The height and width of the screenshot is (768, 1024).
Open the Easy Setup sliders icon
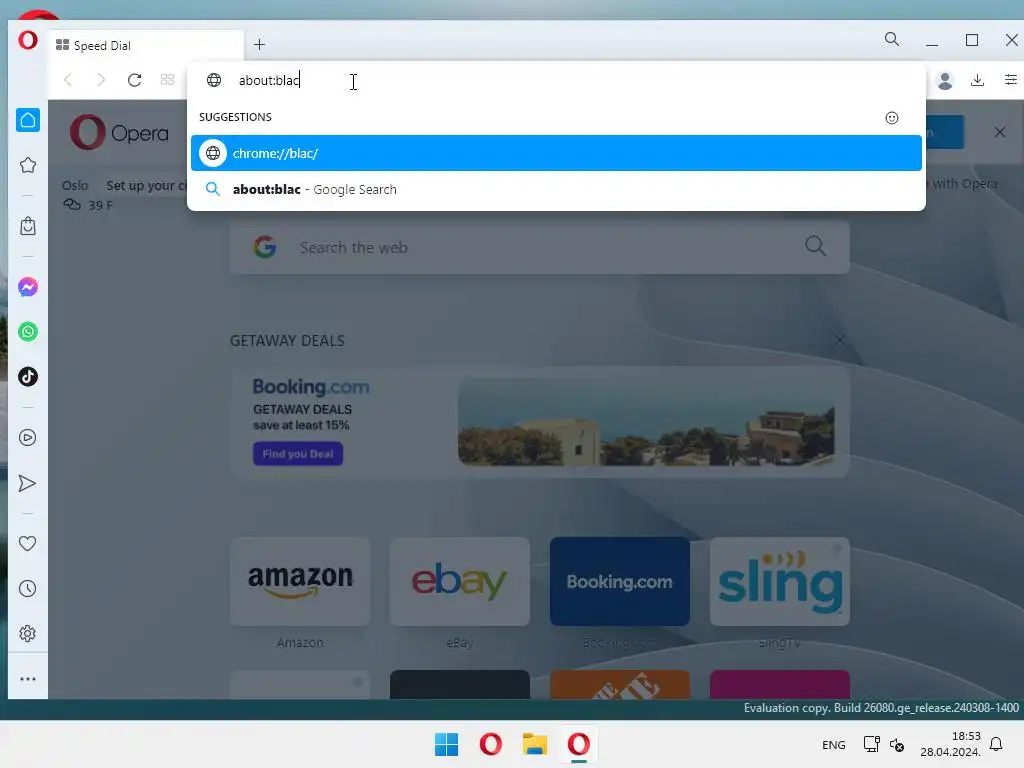1010,80
